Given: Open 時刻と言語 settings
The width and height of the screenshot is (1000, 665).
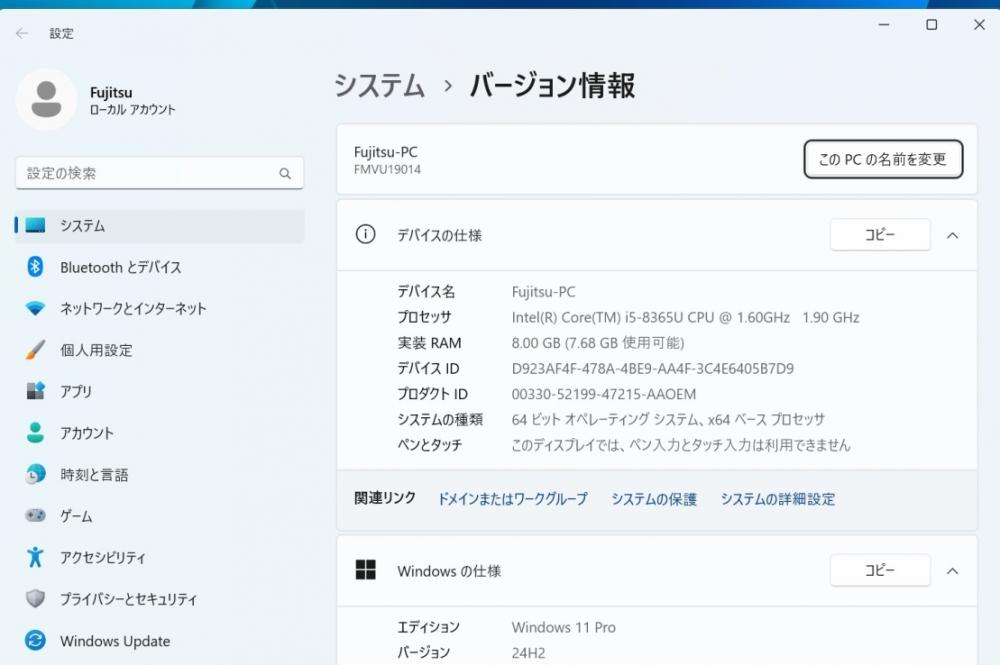Looking at the screenshot, I should click(x=159, y=474).
